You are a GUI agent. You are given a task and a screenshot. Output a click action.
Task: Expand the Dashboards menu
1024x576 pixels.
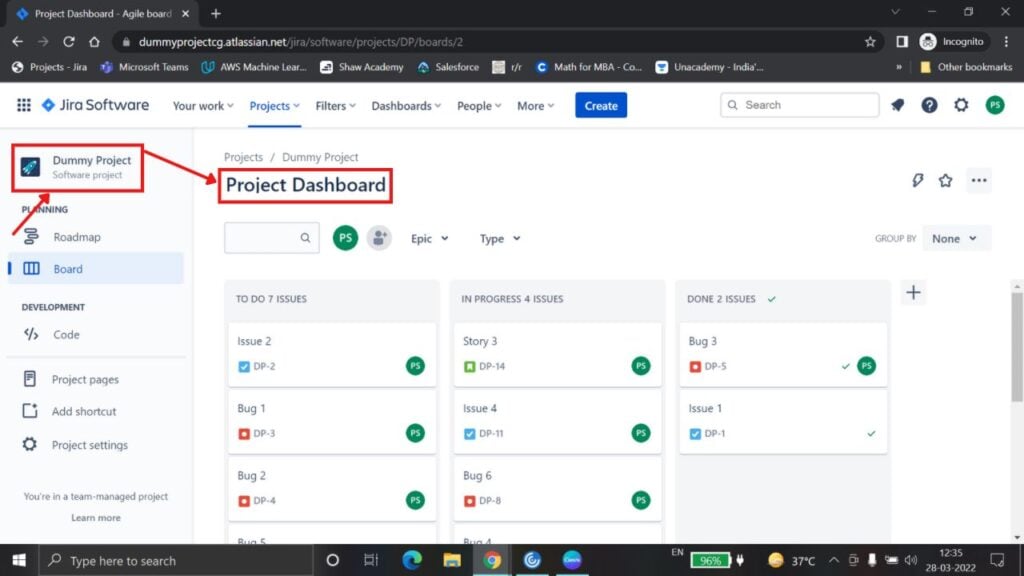point(406,106)
